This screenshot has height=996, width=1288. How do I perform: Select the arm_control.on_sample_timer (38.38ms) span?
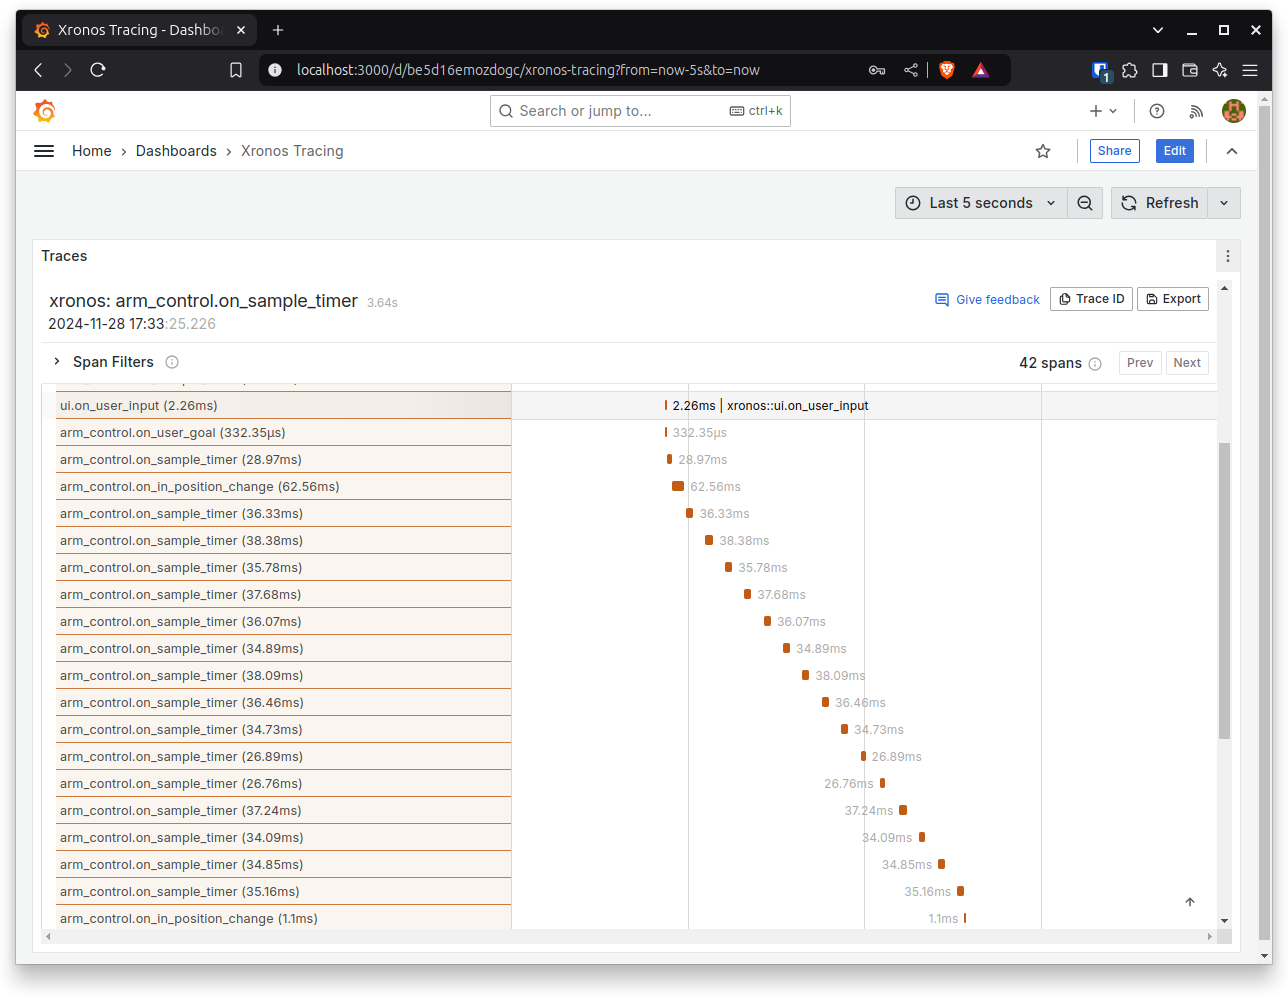point(284,541)
